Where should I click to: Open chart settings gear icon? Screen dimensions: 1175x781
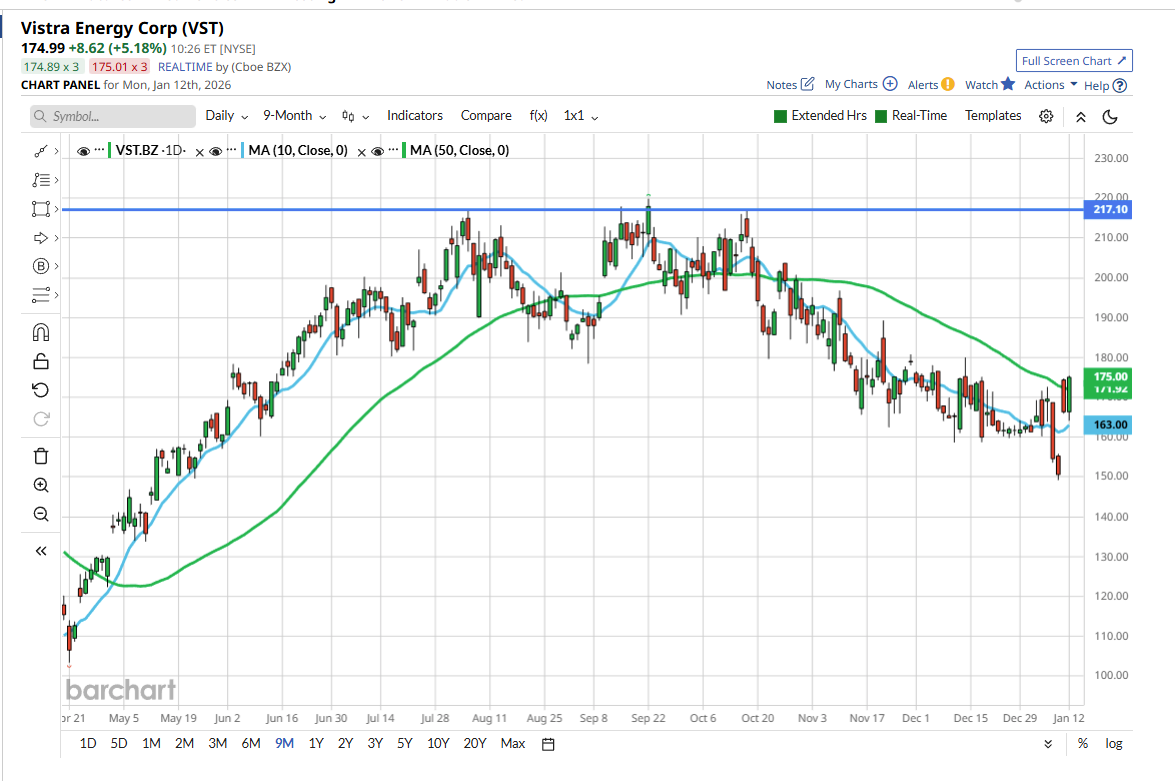coord(1046,116)
